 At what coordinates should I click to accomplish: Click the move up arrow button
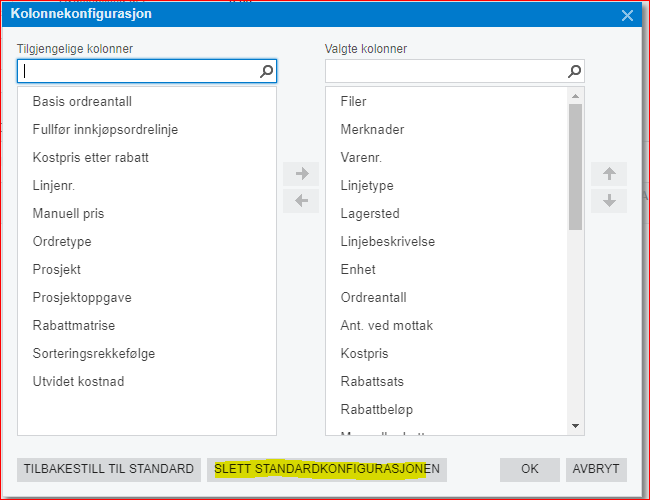(609, 174)
